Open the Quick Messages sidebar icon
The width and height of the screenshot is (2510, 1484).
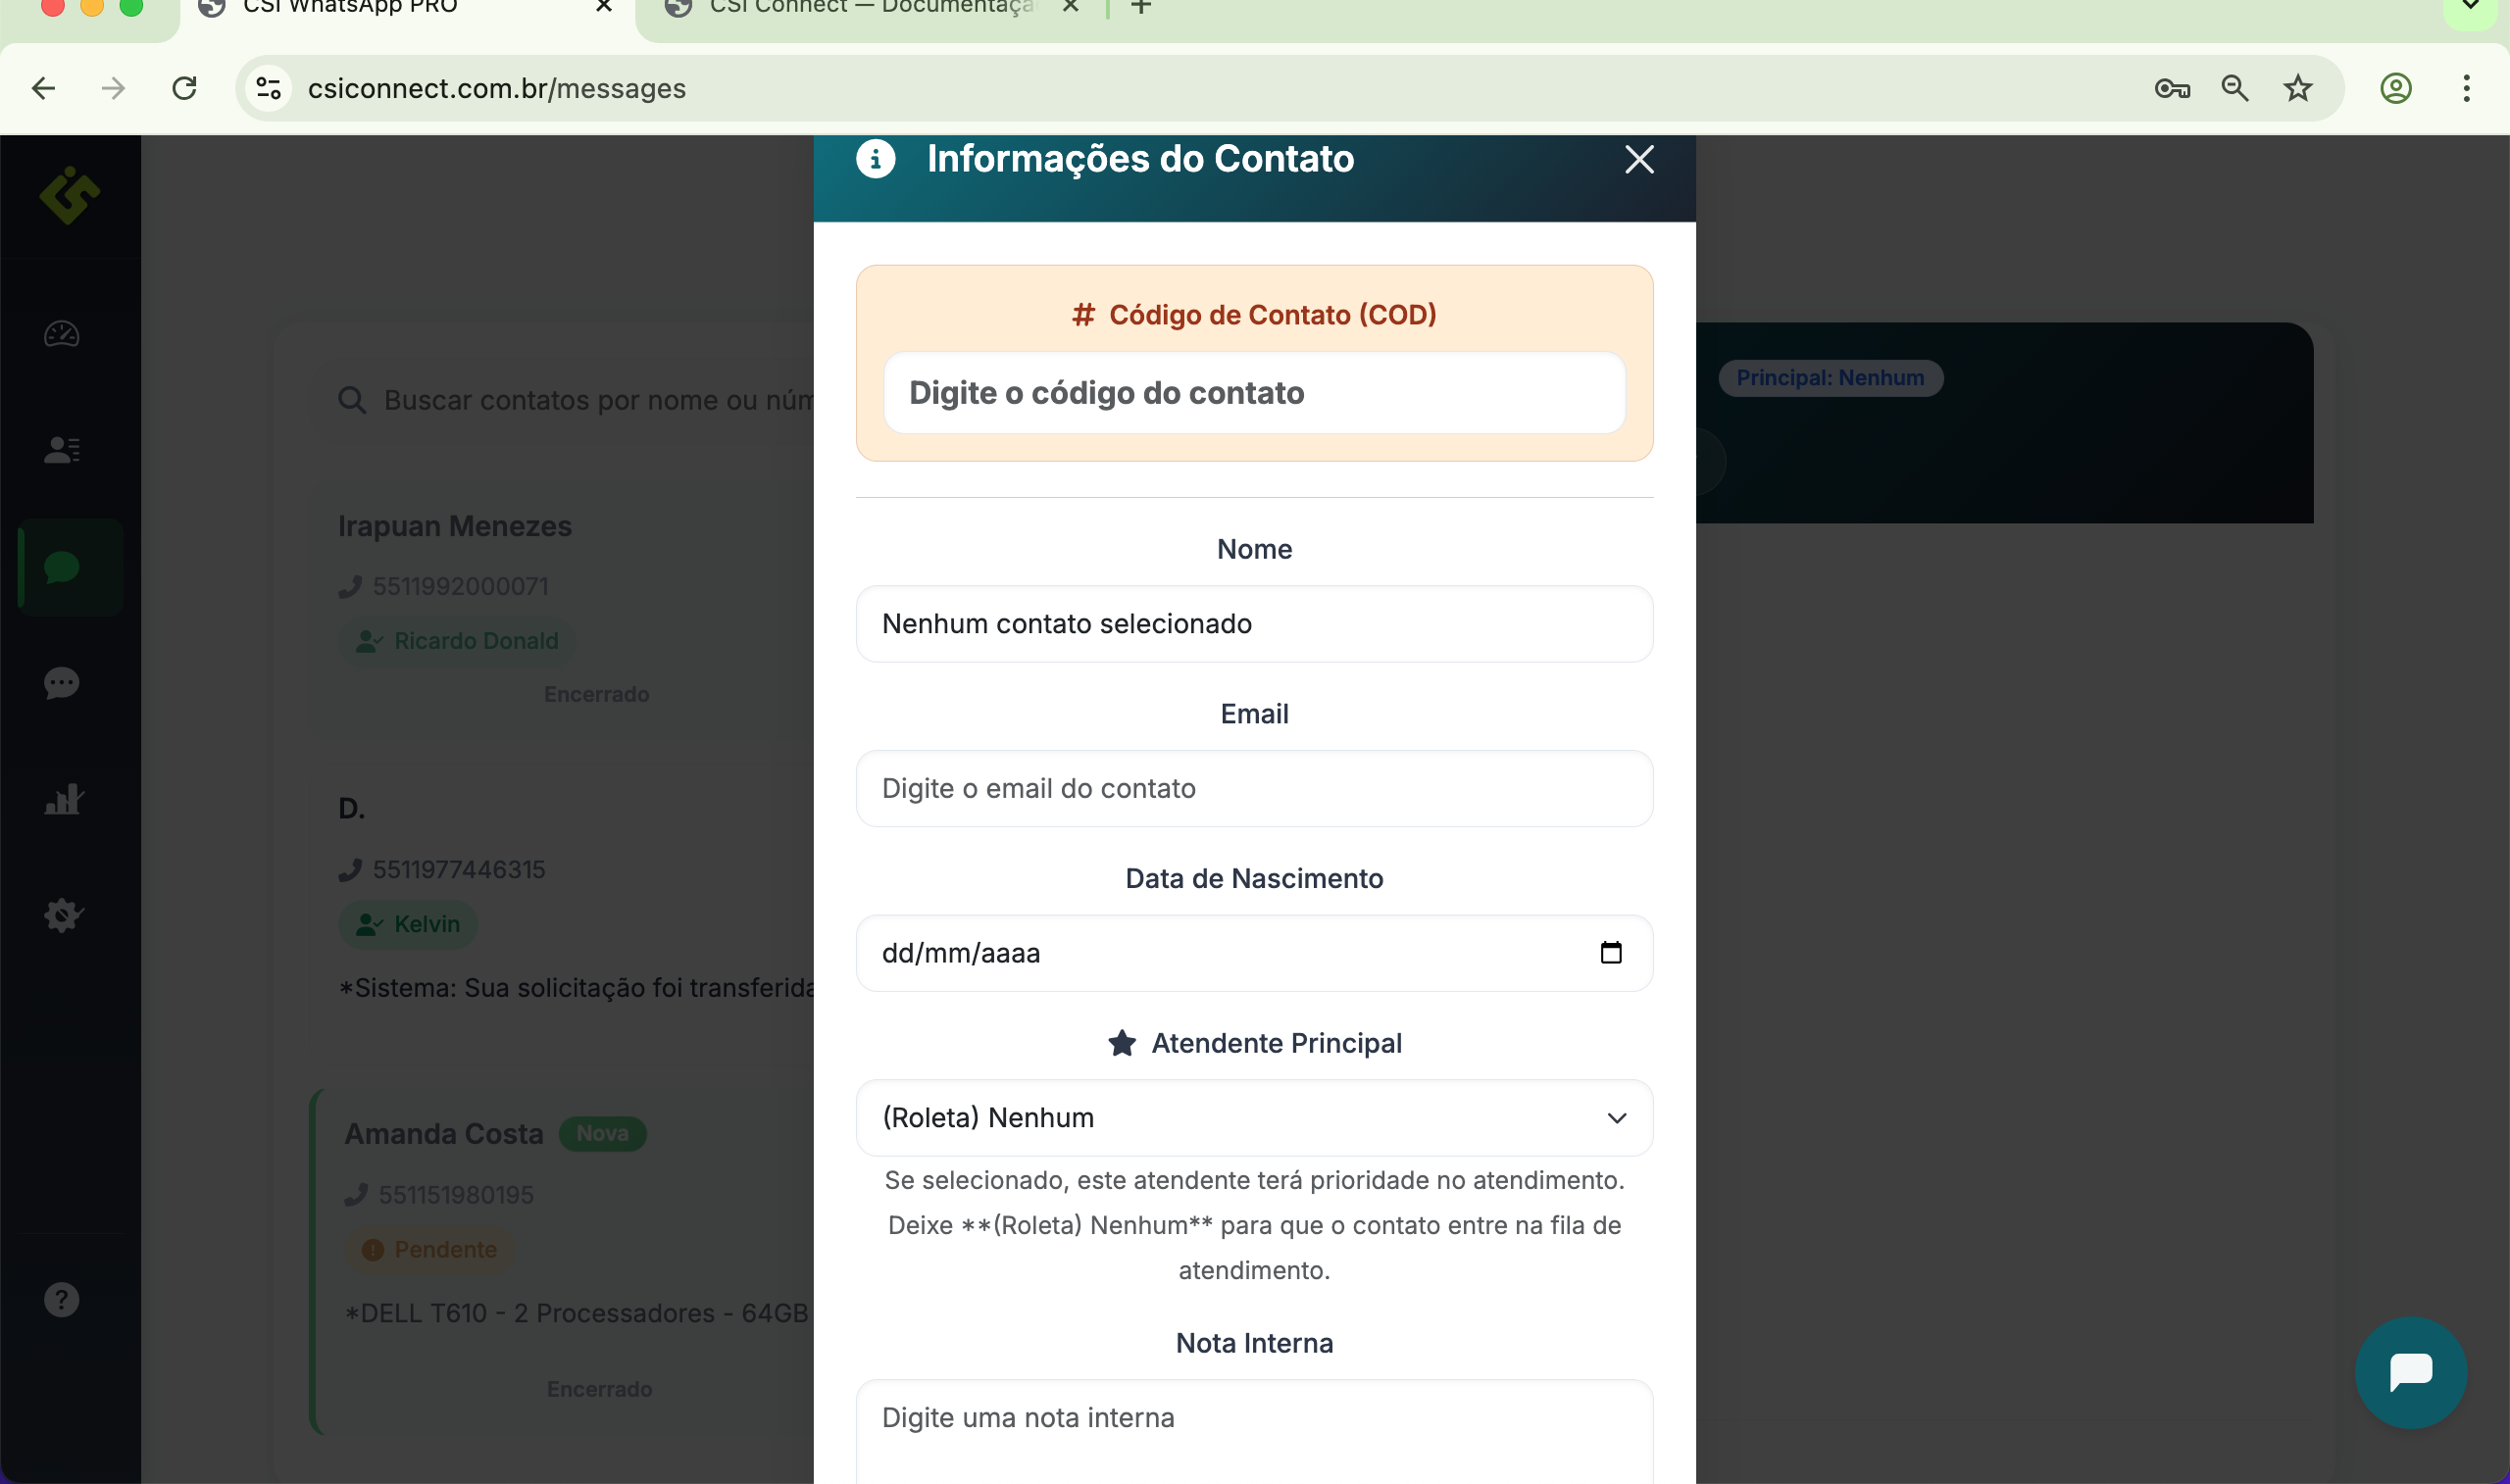(62, 683)
